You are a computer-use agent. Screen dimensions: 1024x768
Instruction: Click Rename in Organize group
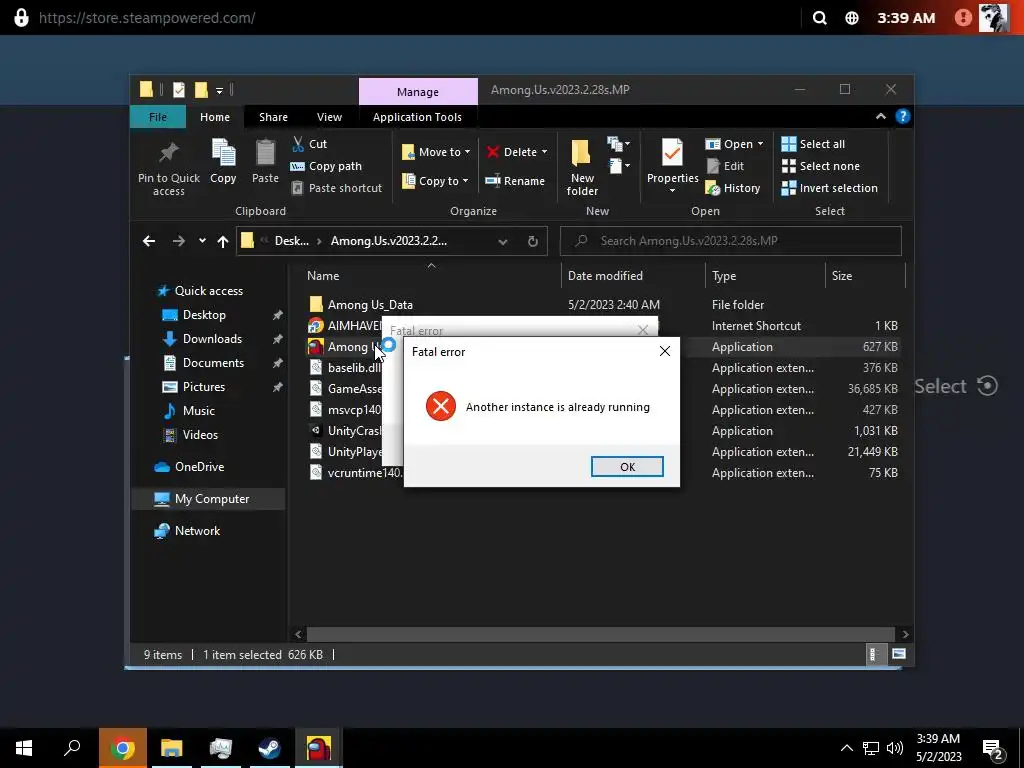pos(515,181)
